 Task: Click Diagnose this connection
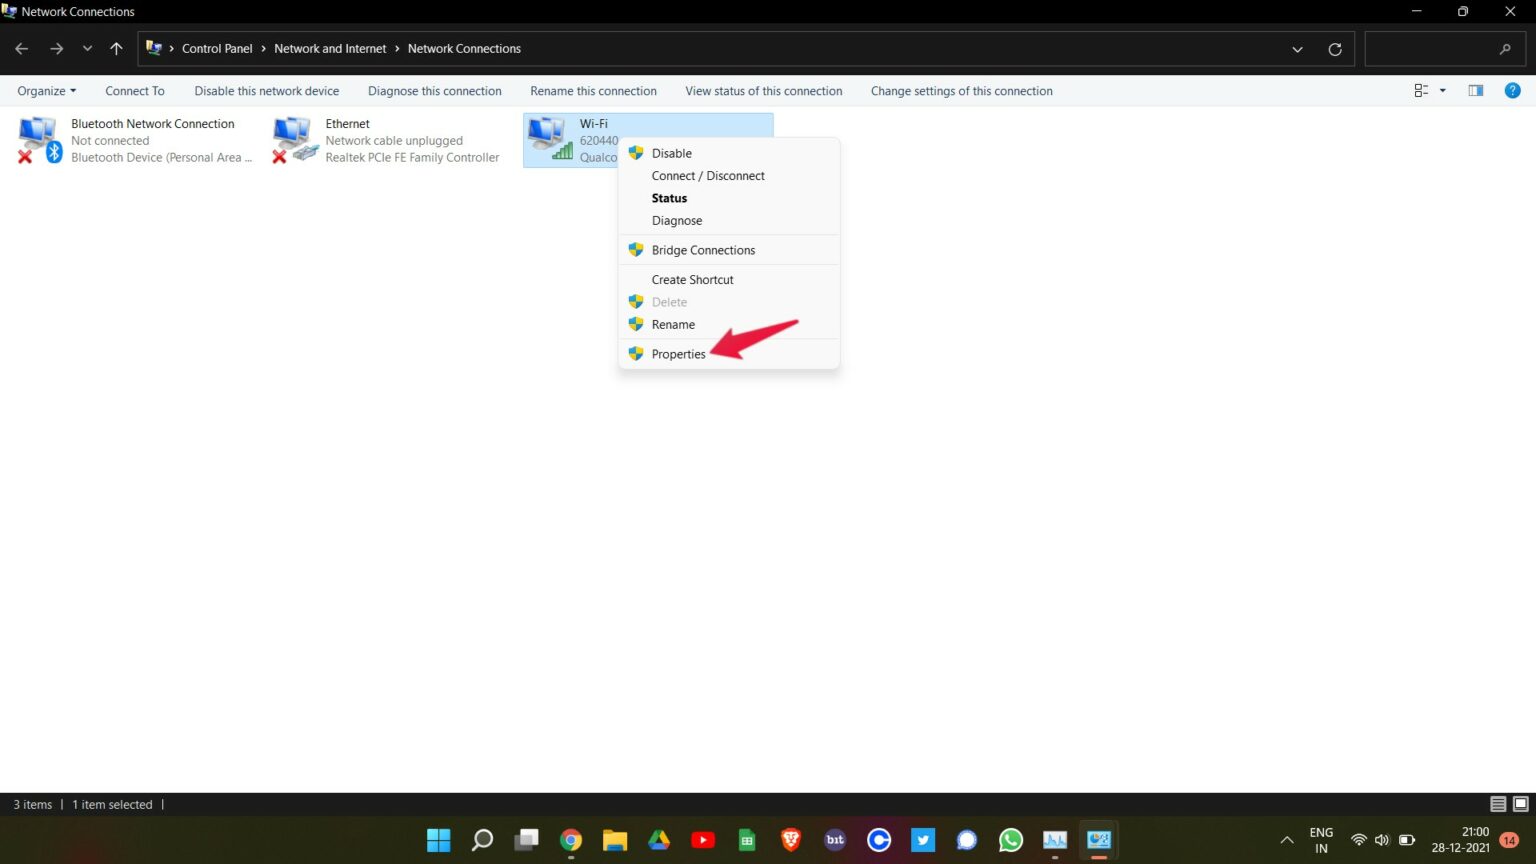[434, 90]
